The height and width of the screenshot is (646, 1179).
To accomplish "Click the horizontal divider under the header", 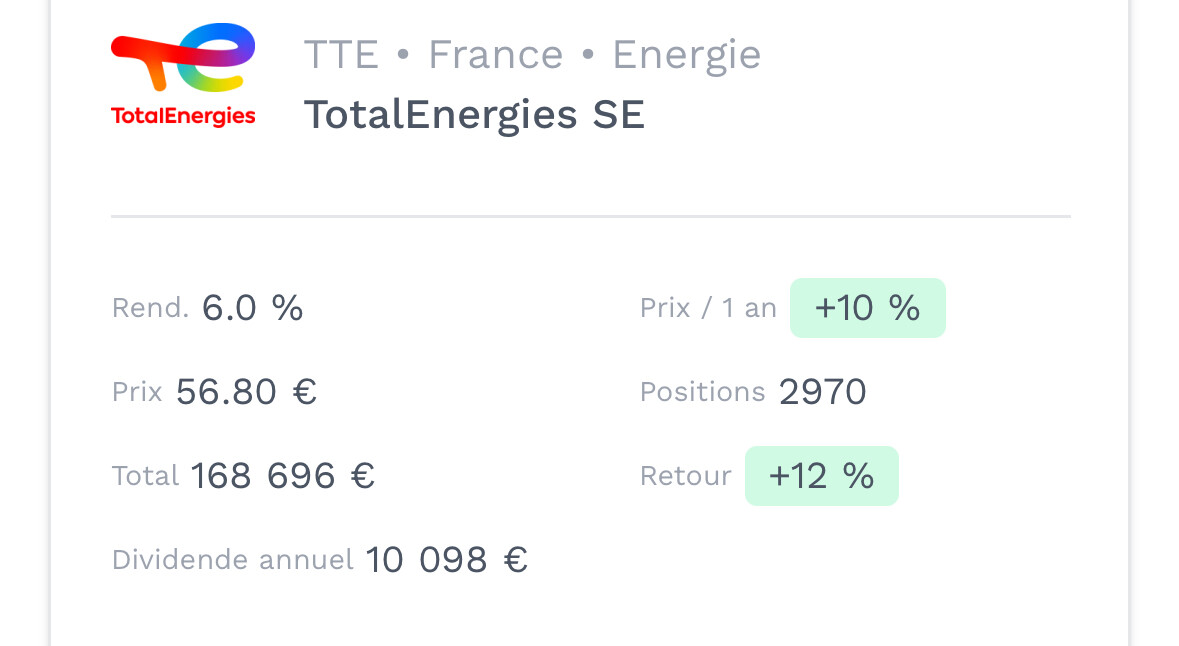I will click(590, 216).
